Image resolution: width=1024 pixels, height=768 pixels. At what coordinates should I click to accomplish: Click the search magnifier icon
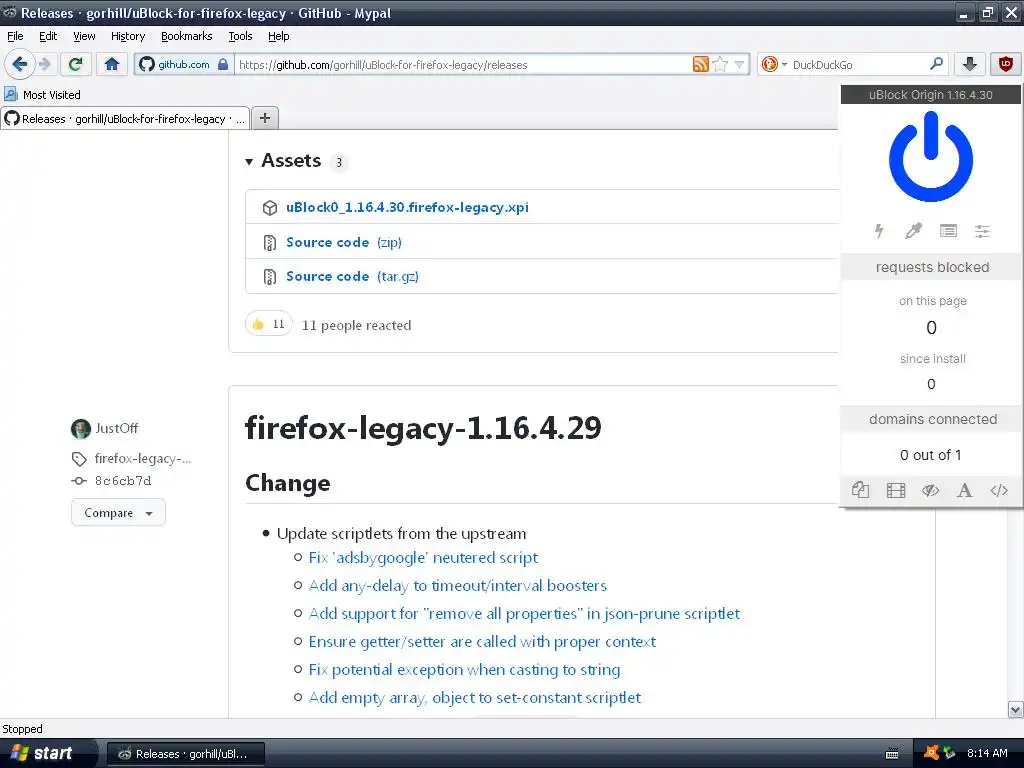pyautogui.click(x=936, y=64)
